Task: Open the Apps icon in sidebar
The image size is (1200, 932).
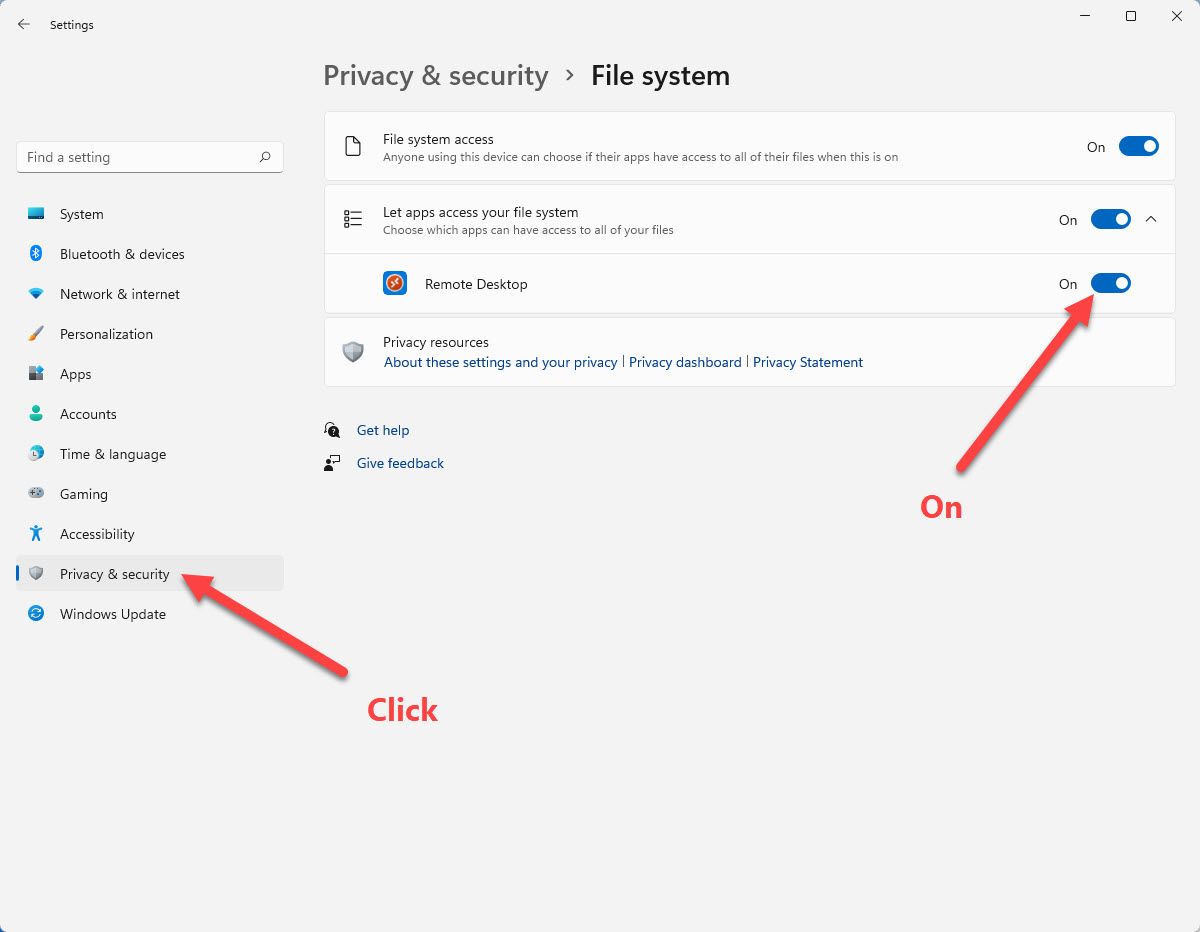Action: (x=36, y=374)
